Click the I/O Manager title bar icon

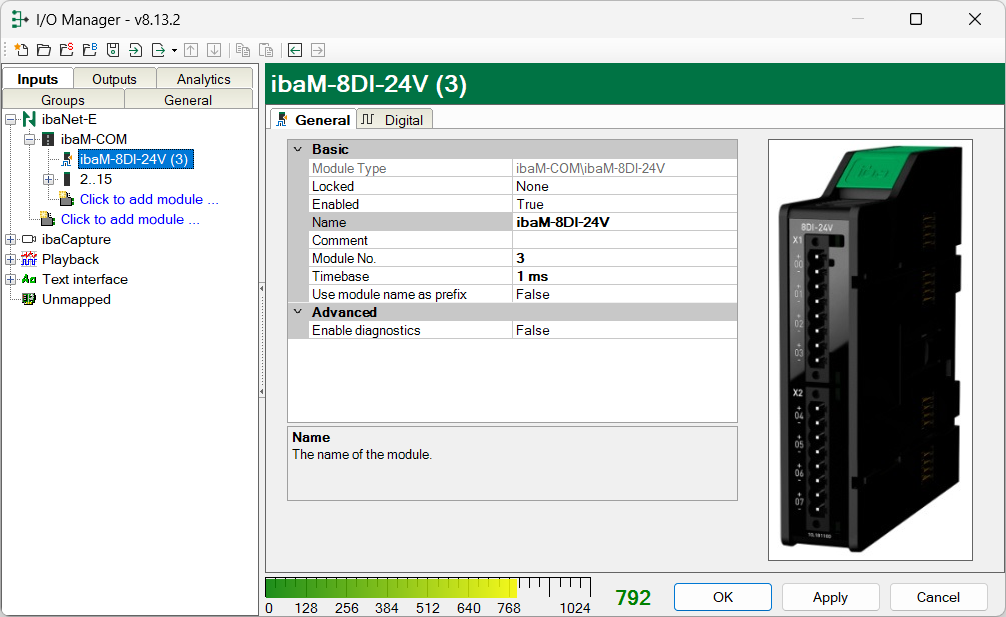point(20,19)
